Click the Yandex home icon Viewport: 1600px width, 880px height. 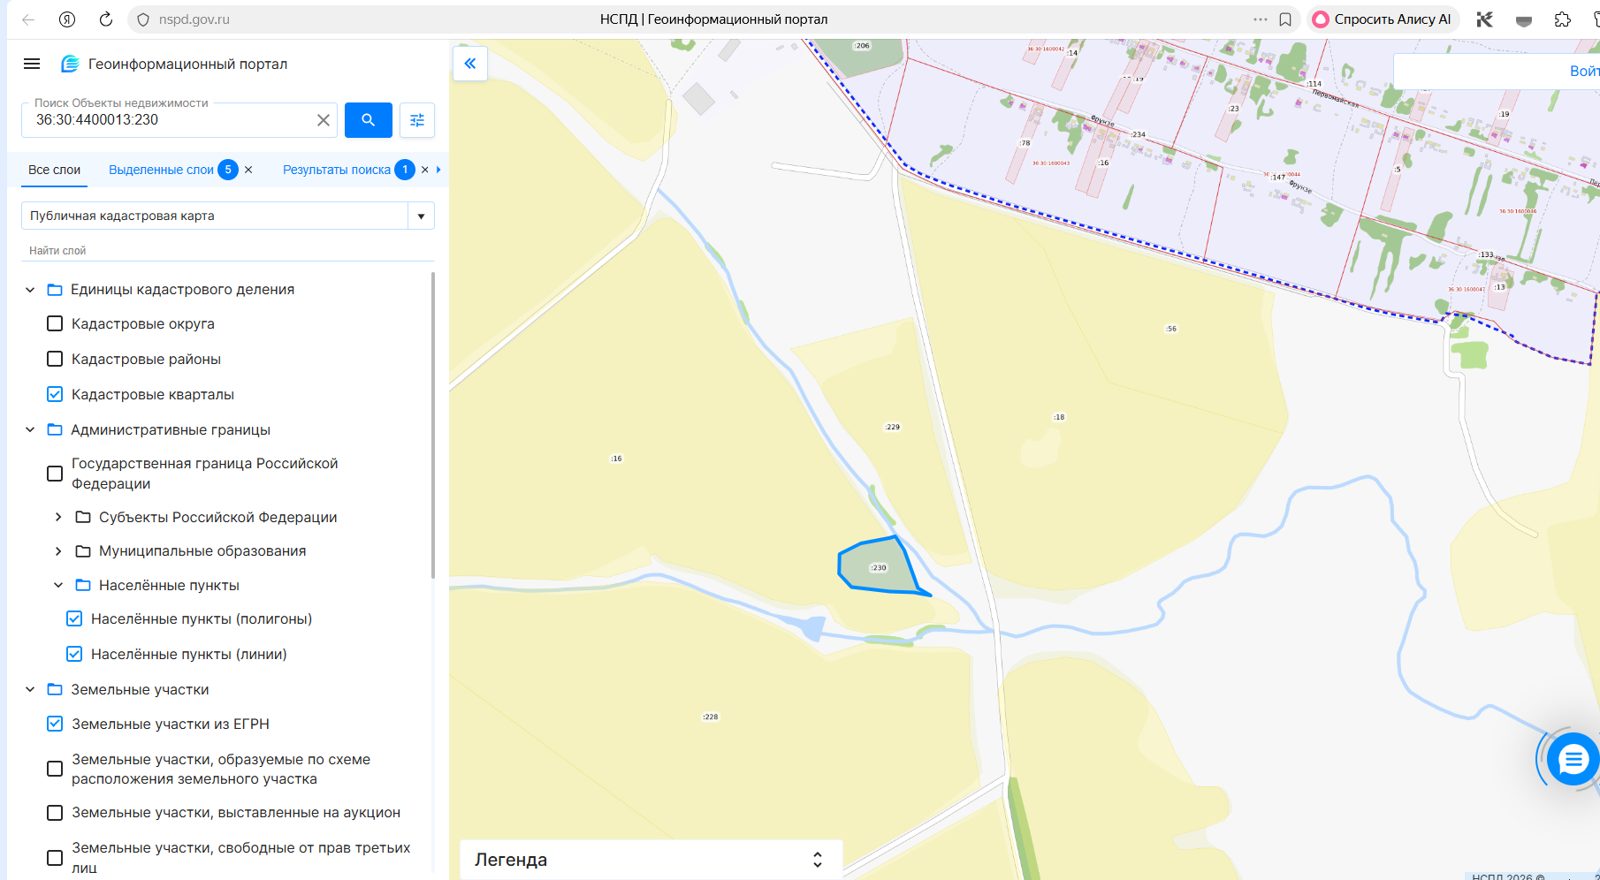point(67,19)
